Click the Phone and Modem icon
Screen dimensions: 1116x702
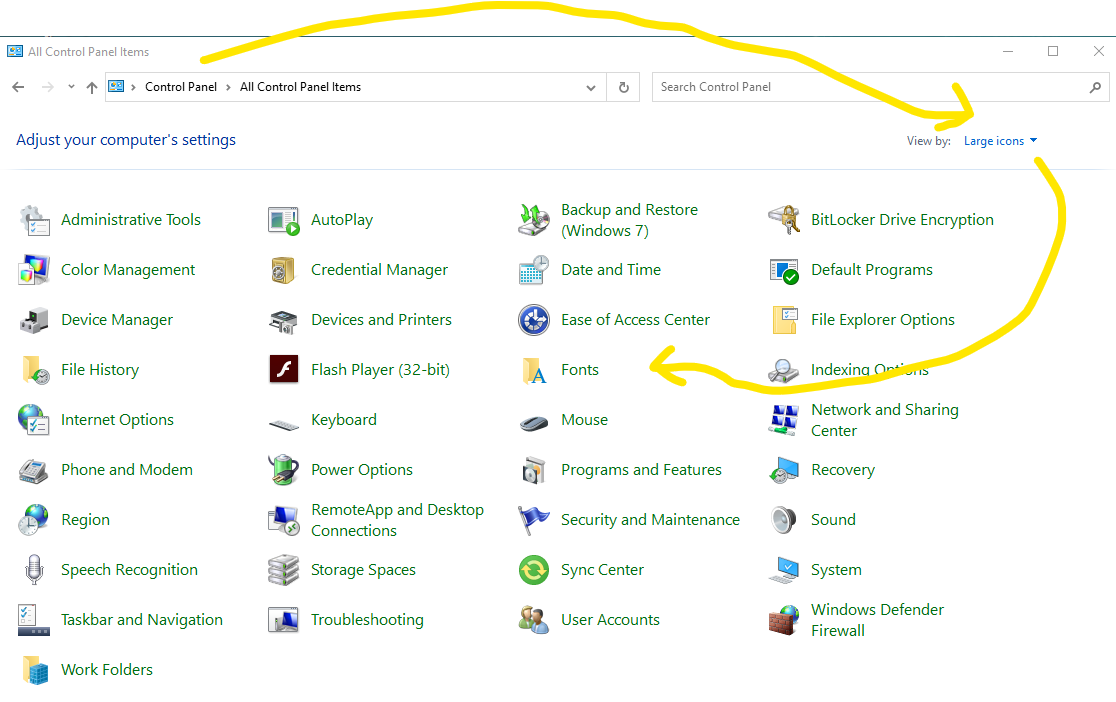coord(33,471)
